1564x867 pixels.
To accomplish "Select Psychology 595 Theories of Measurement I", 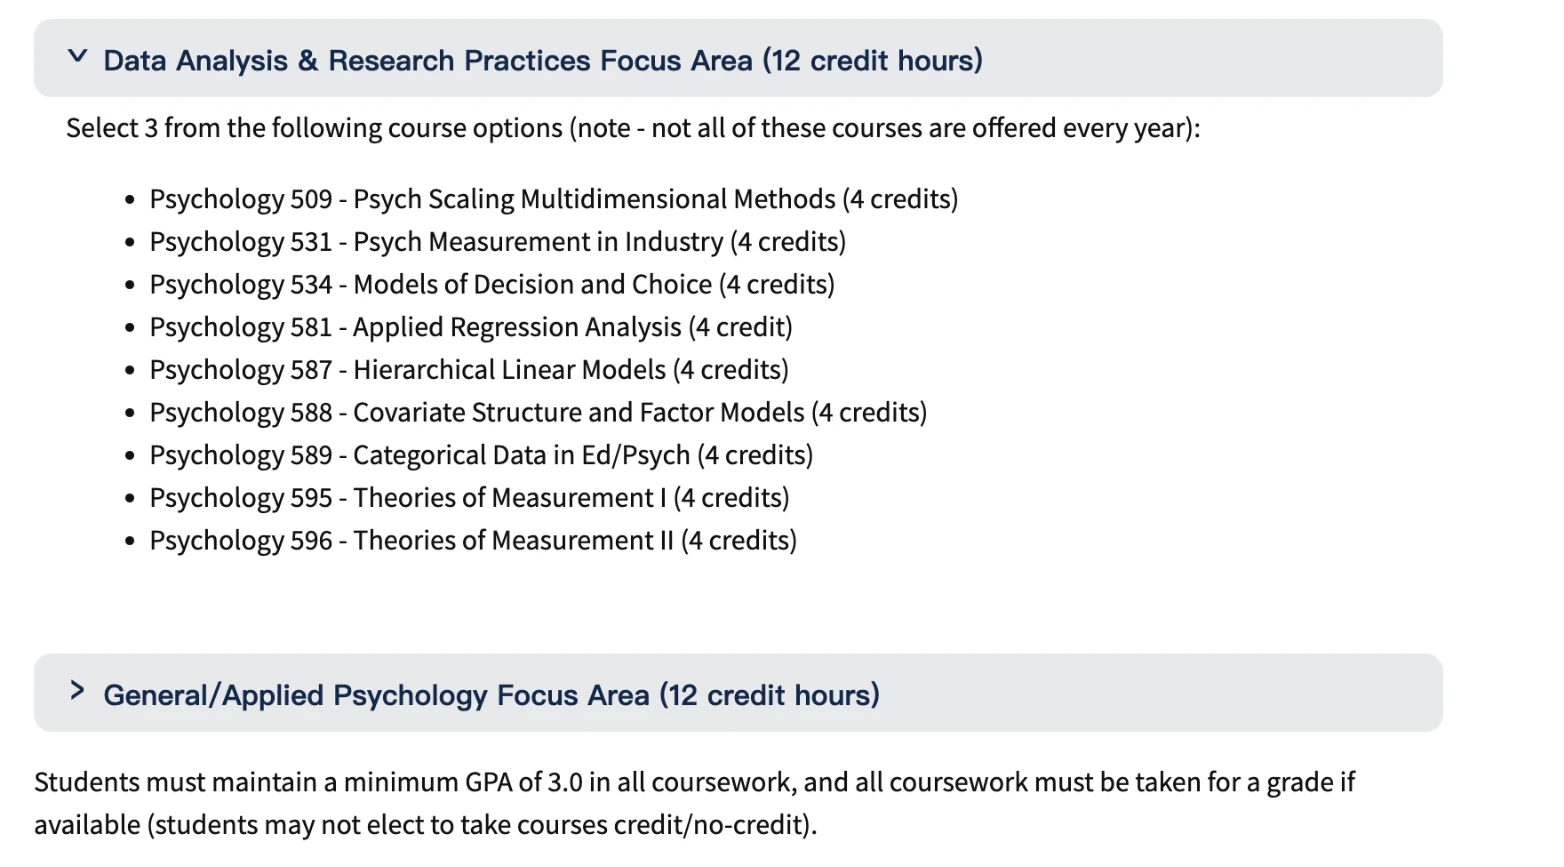I will pyautogui.click(x=469, y=498).
